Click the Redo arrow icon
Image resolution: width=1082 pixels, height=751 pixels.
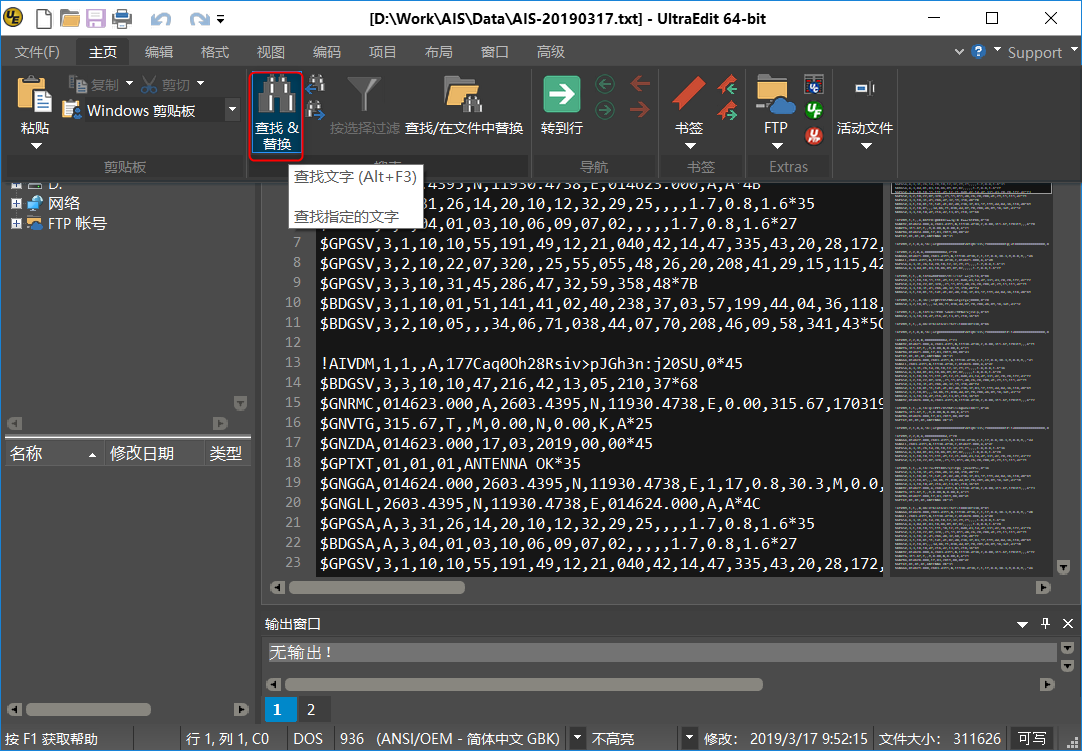(x=199, y=19)
